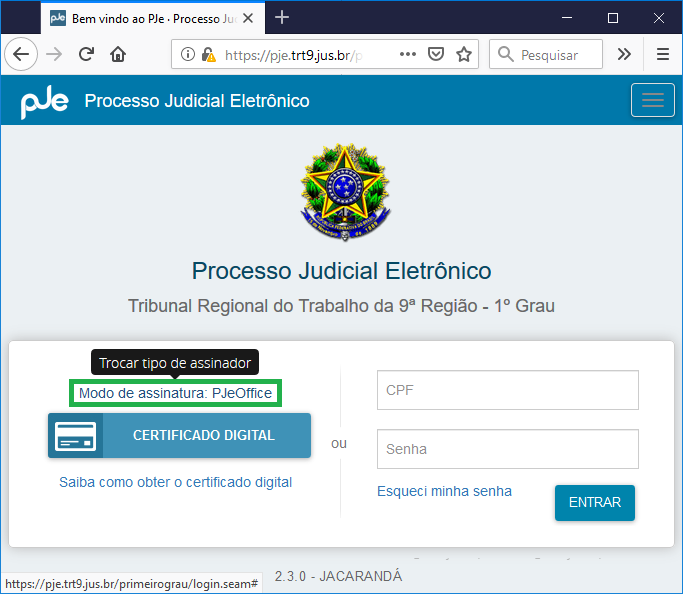Click the CERTIFICADO DIGITAL button
The height and width of the screenshot is (594, 683).
179,435
